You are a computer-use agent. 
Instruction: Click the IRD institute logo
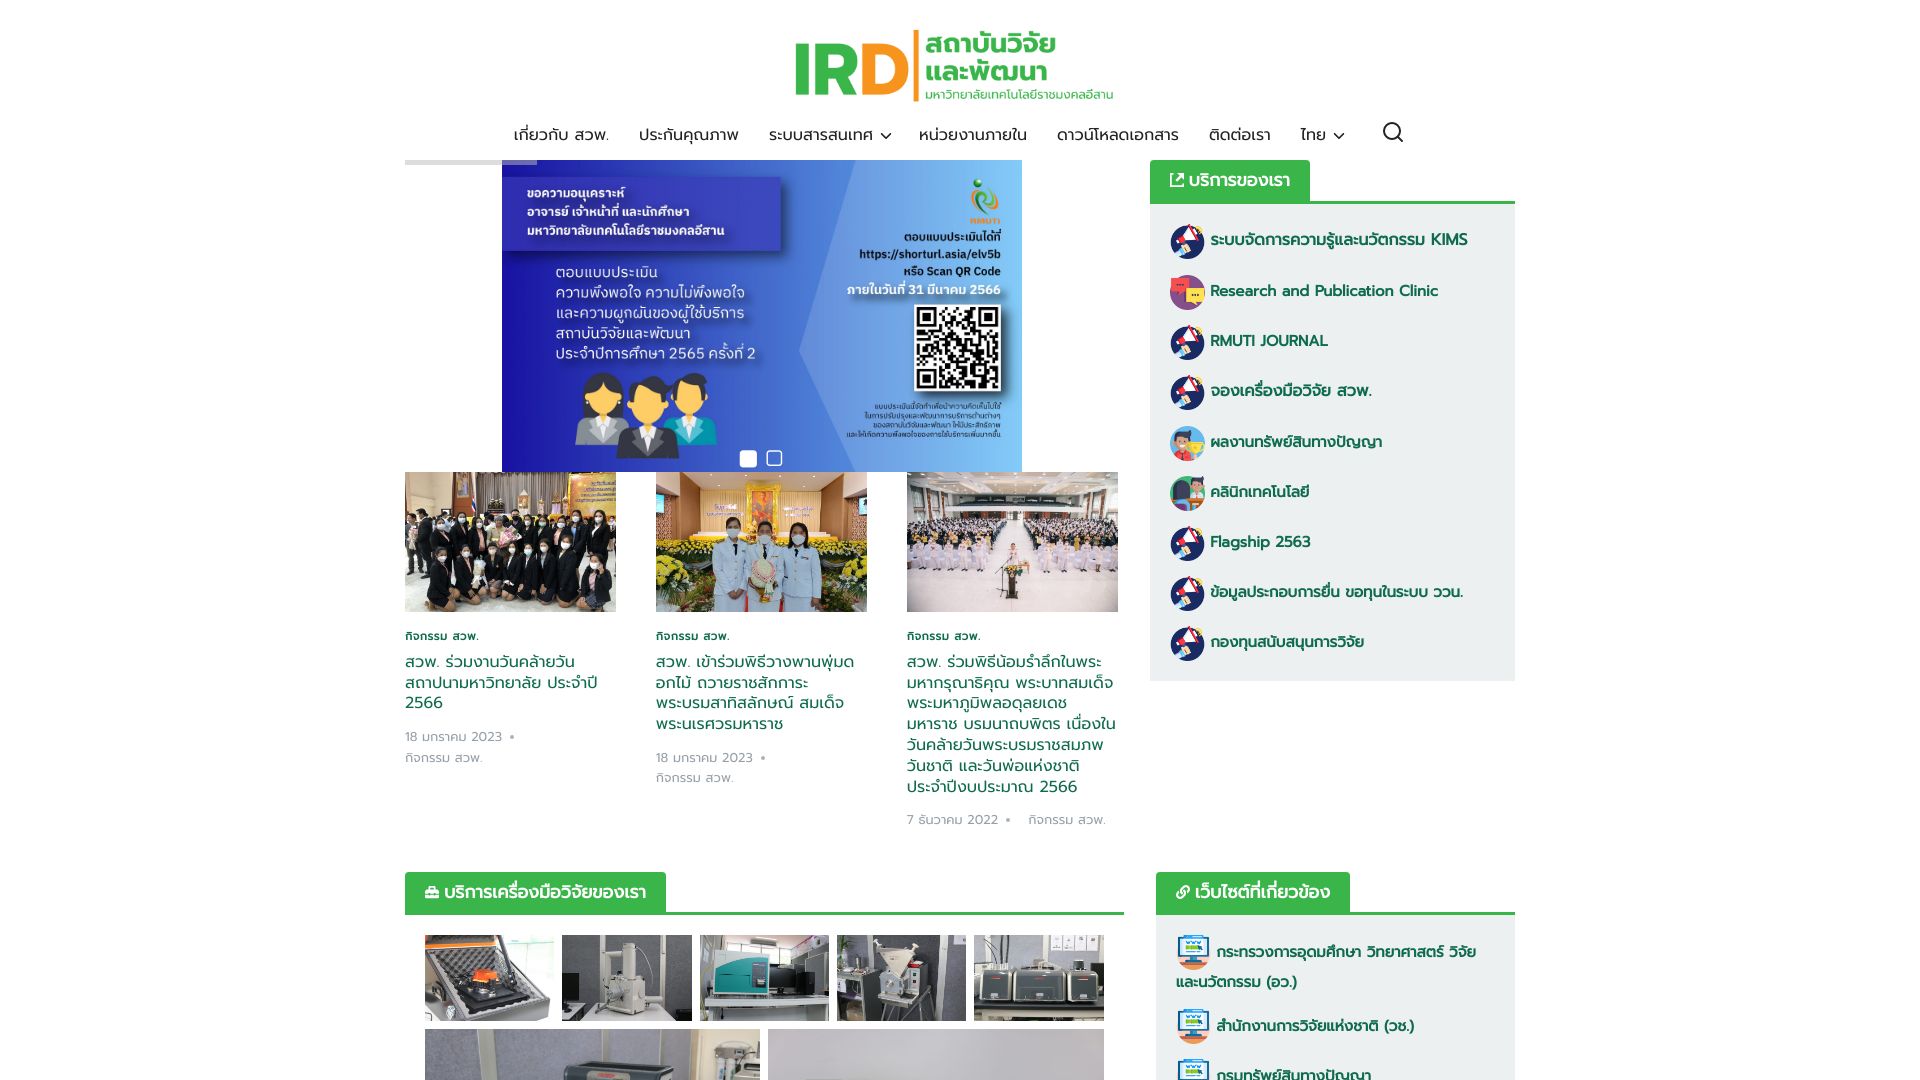pyautogui.click(x=954, y=66)
